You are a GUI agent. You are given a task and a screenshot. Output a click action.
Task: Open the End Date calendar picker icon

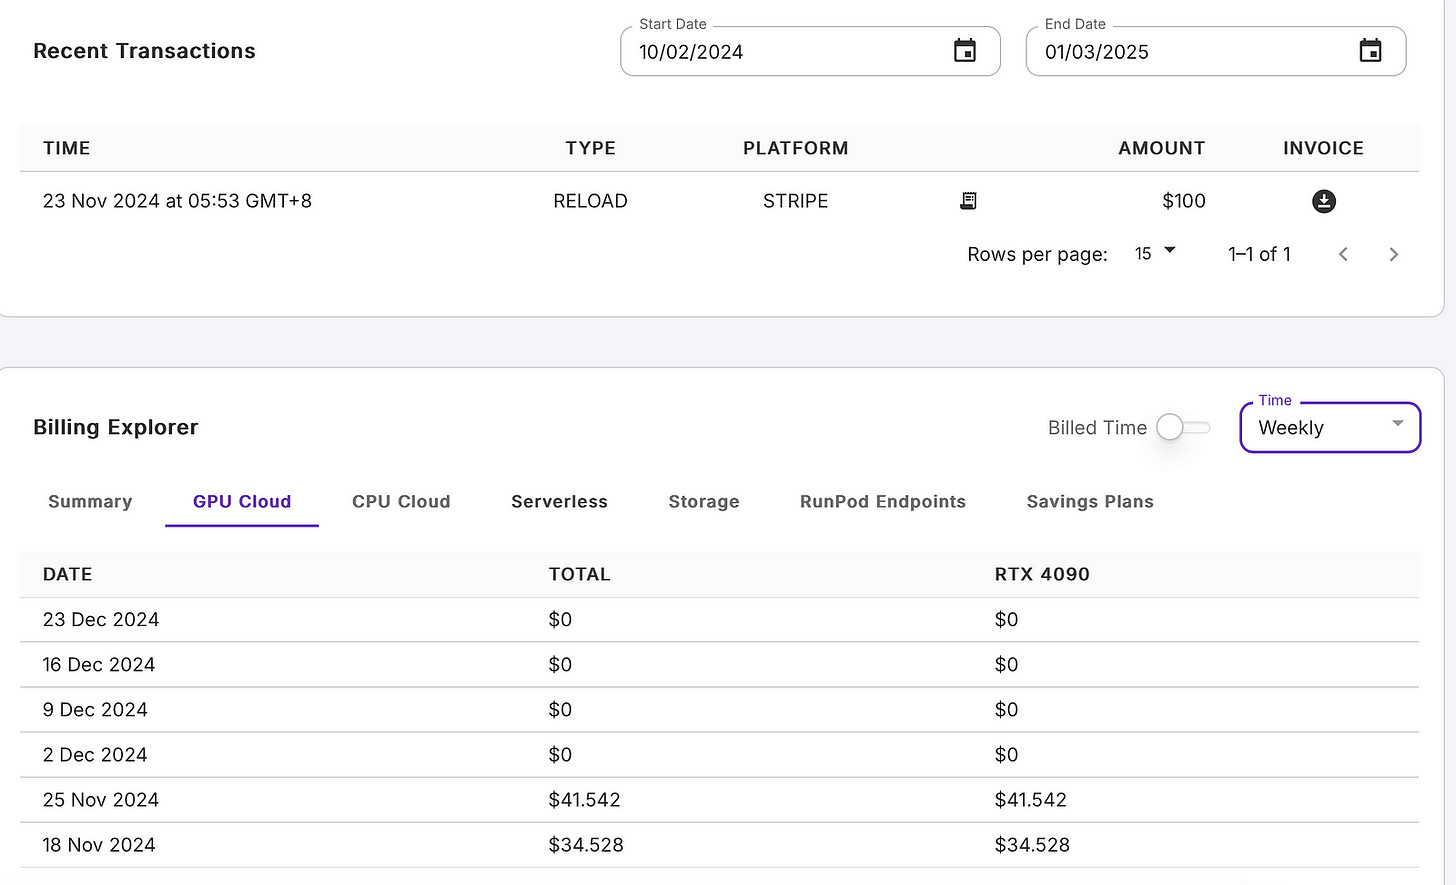pos(1370,51)
